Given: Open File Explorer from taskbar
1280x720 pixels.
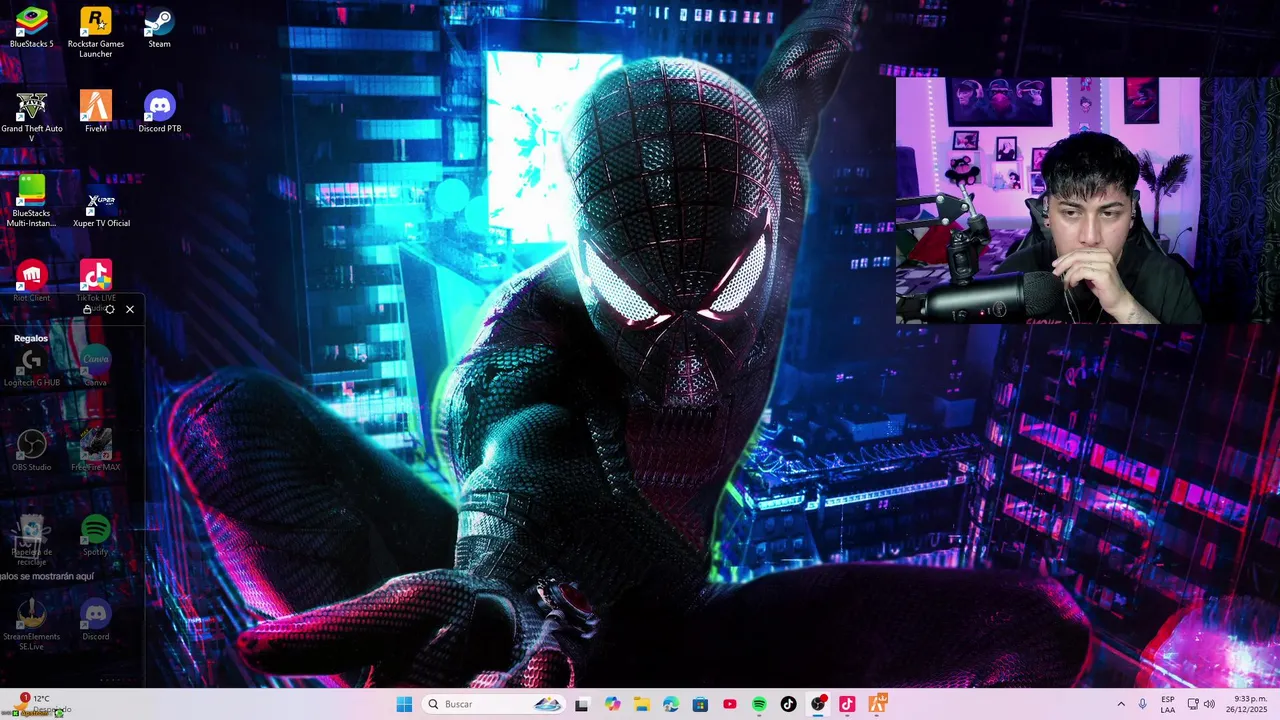Looking at the screenshot, I should (x=641, y=704).
